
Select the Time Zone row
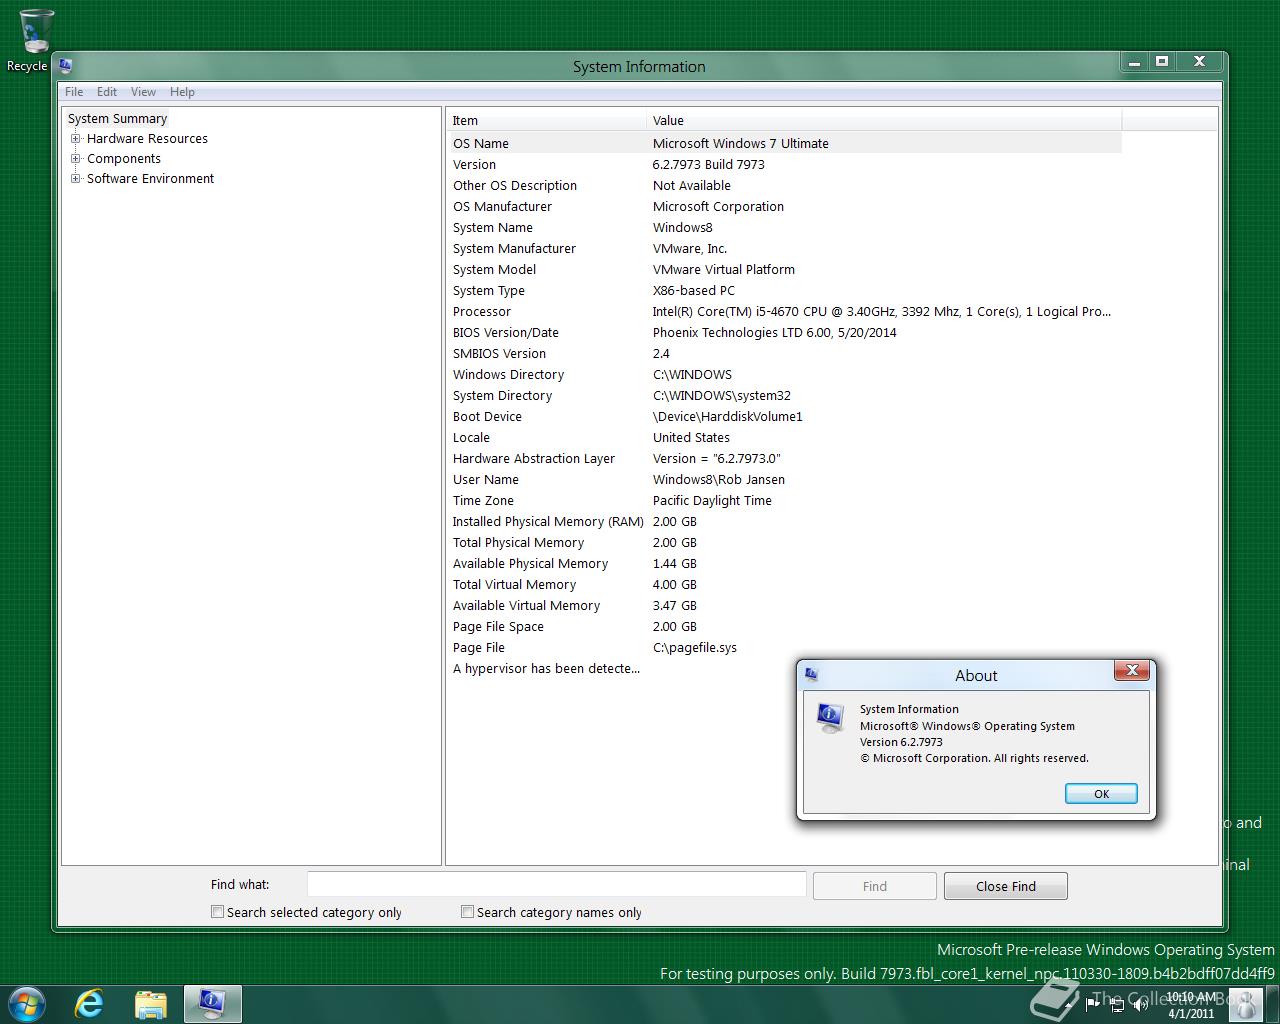(x=785, y=500)
